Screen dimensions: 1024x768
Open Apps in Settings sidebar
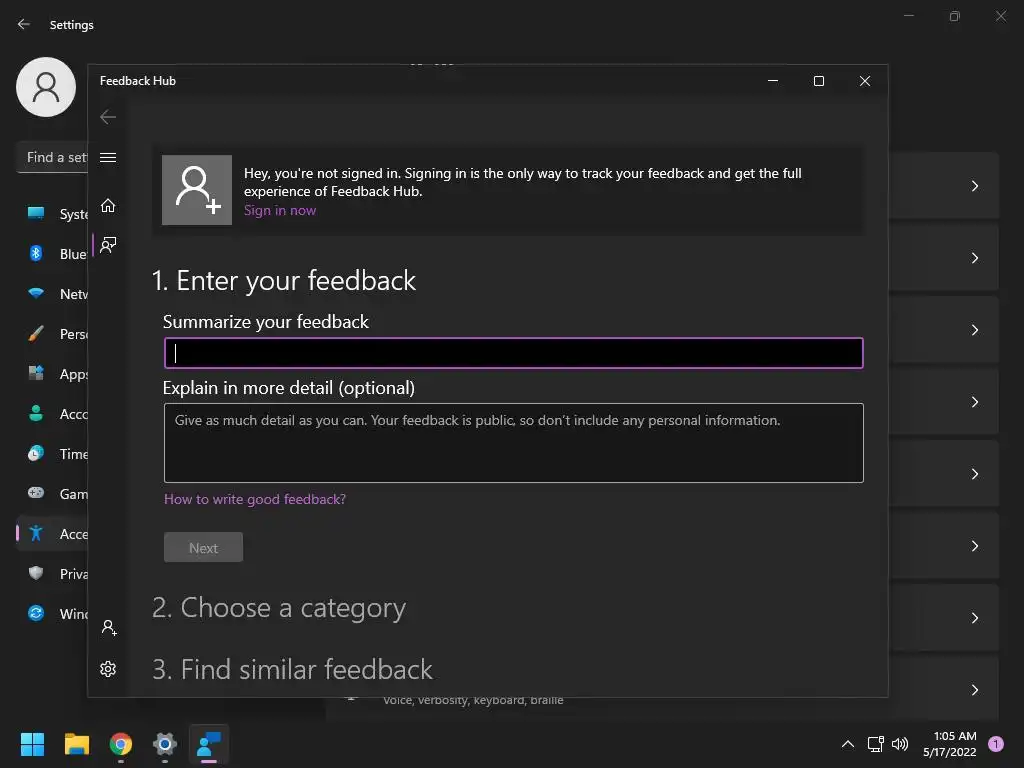pos(52,374)
